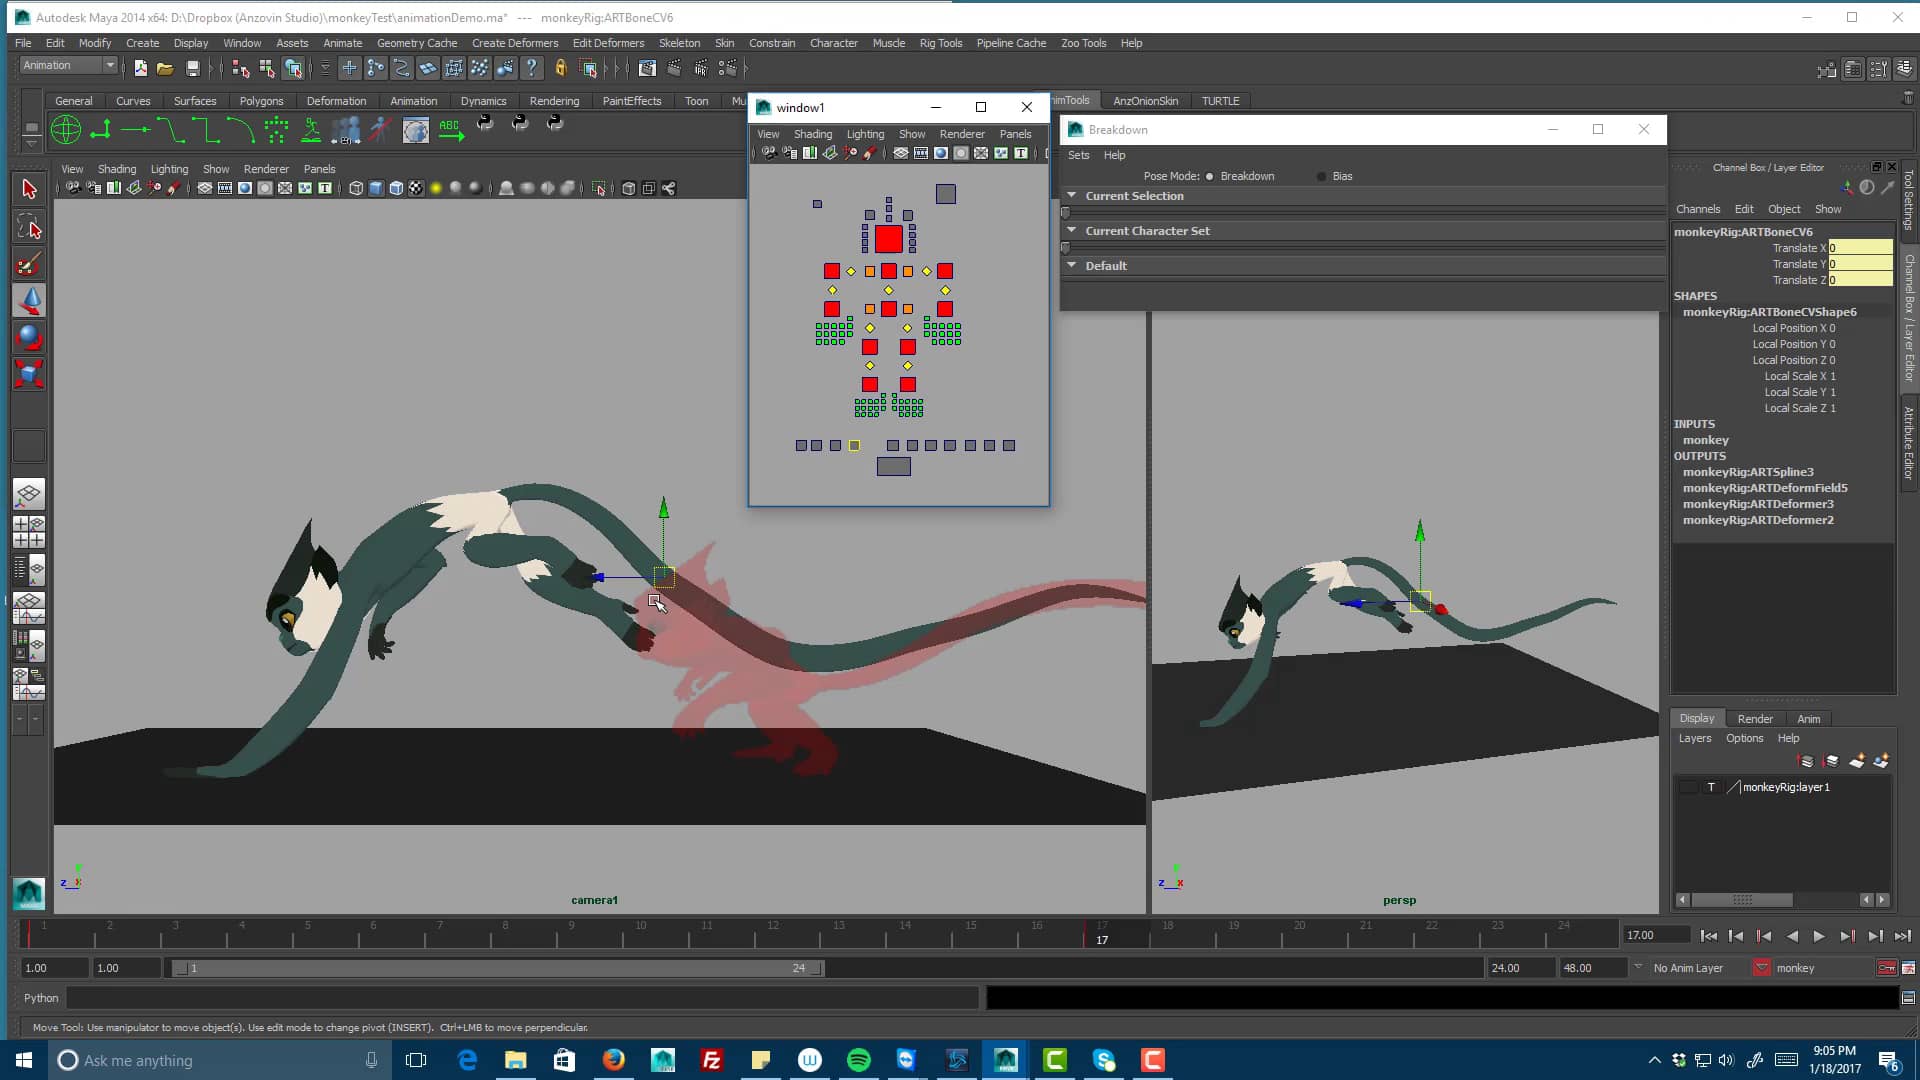The height and width of the screenshot is (1080, 1920).
Task: Collapse the Current Character Set section
Action: pyautogui.click(x=1072, y=230)
